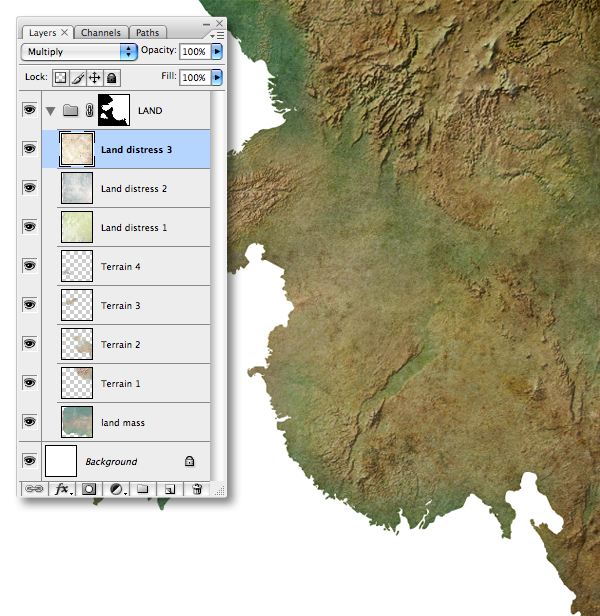Click the mask link icon on LAND group
The height and width of the screenshot is (616, 600).
pyautogui.click(x=90, y=110)
